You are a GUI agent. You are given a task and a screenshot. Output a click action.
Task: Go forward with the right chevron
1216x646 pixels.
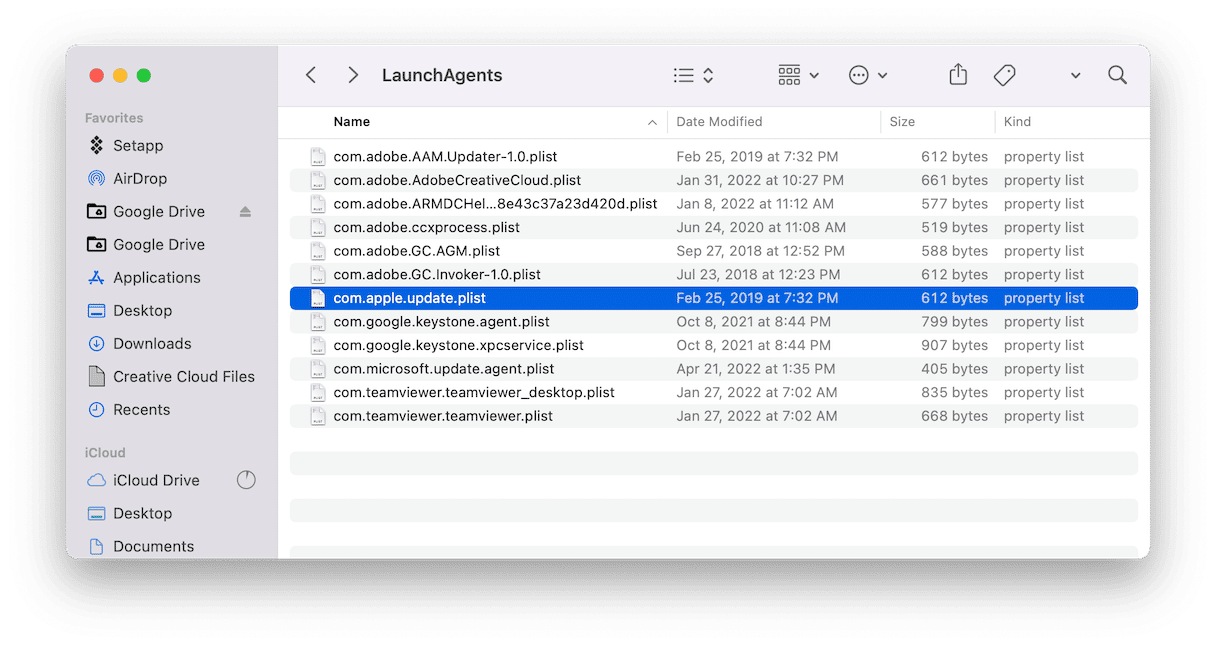pos(353,75)
